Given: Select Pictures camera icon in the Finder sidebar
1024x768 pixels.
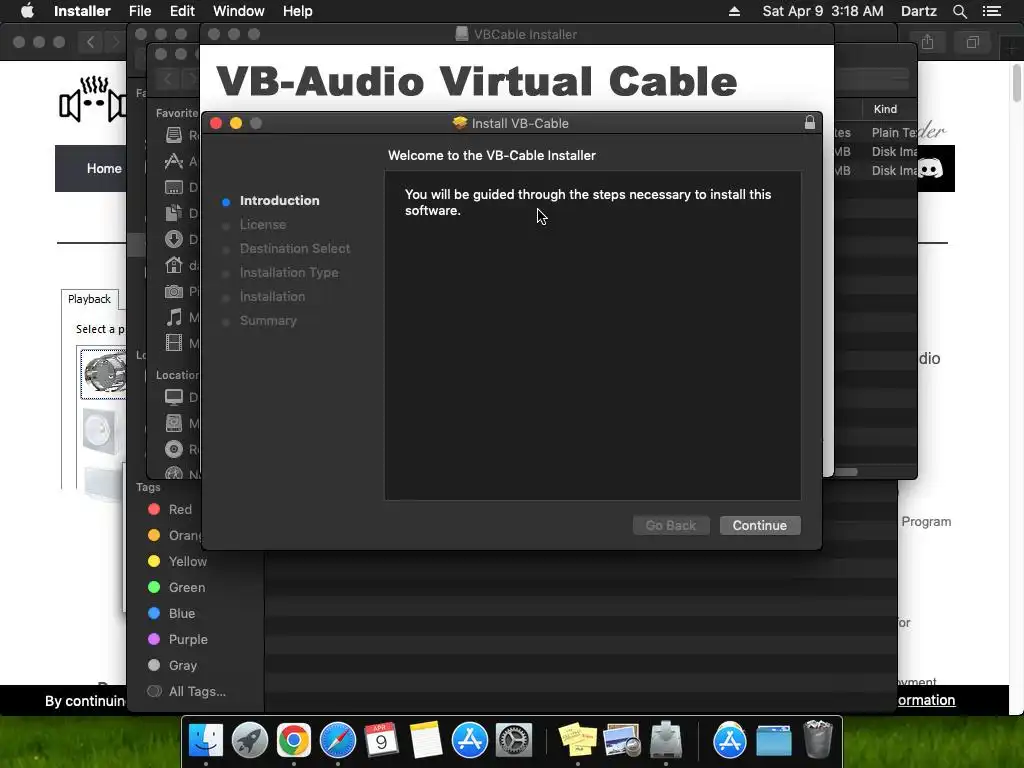Looking at the screenshot, I should pos(174,291).
